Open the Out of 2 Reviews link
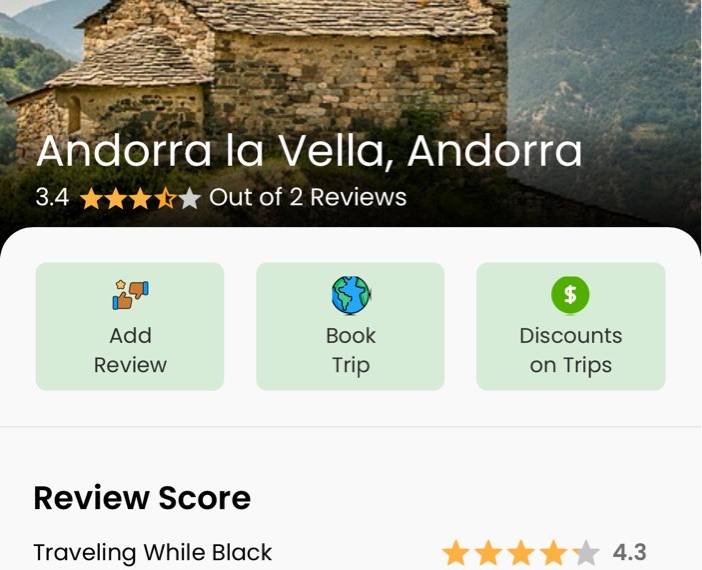 308,197
